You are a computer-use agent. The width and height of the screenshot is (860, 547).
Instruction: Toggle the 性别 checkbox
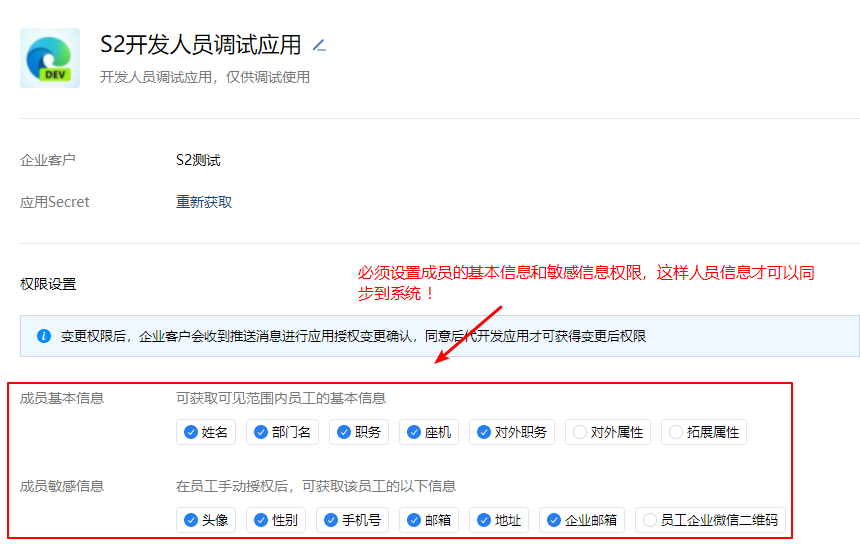(x=260, y=520)
